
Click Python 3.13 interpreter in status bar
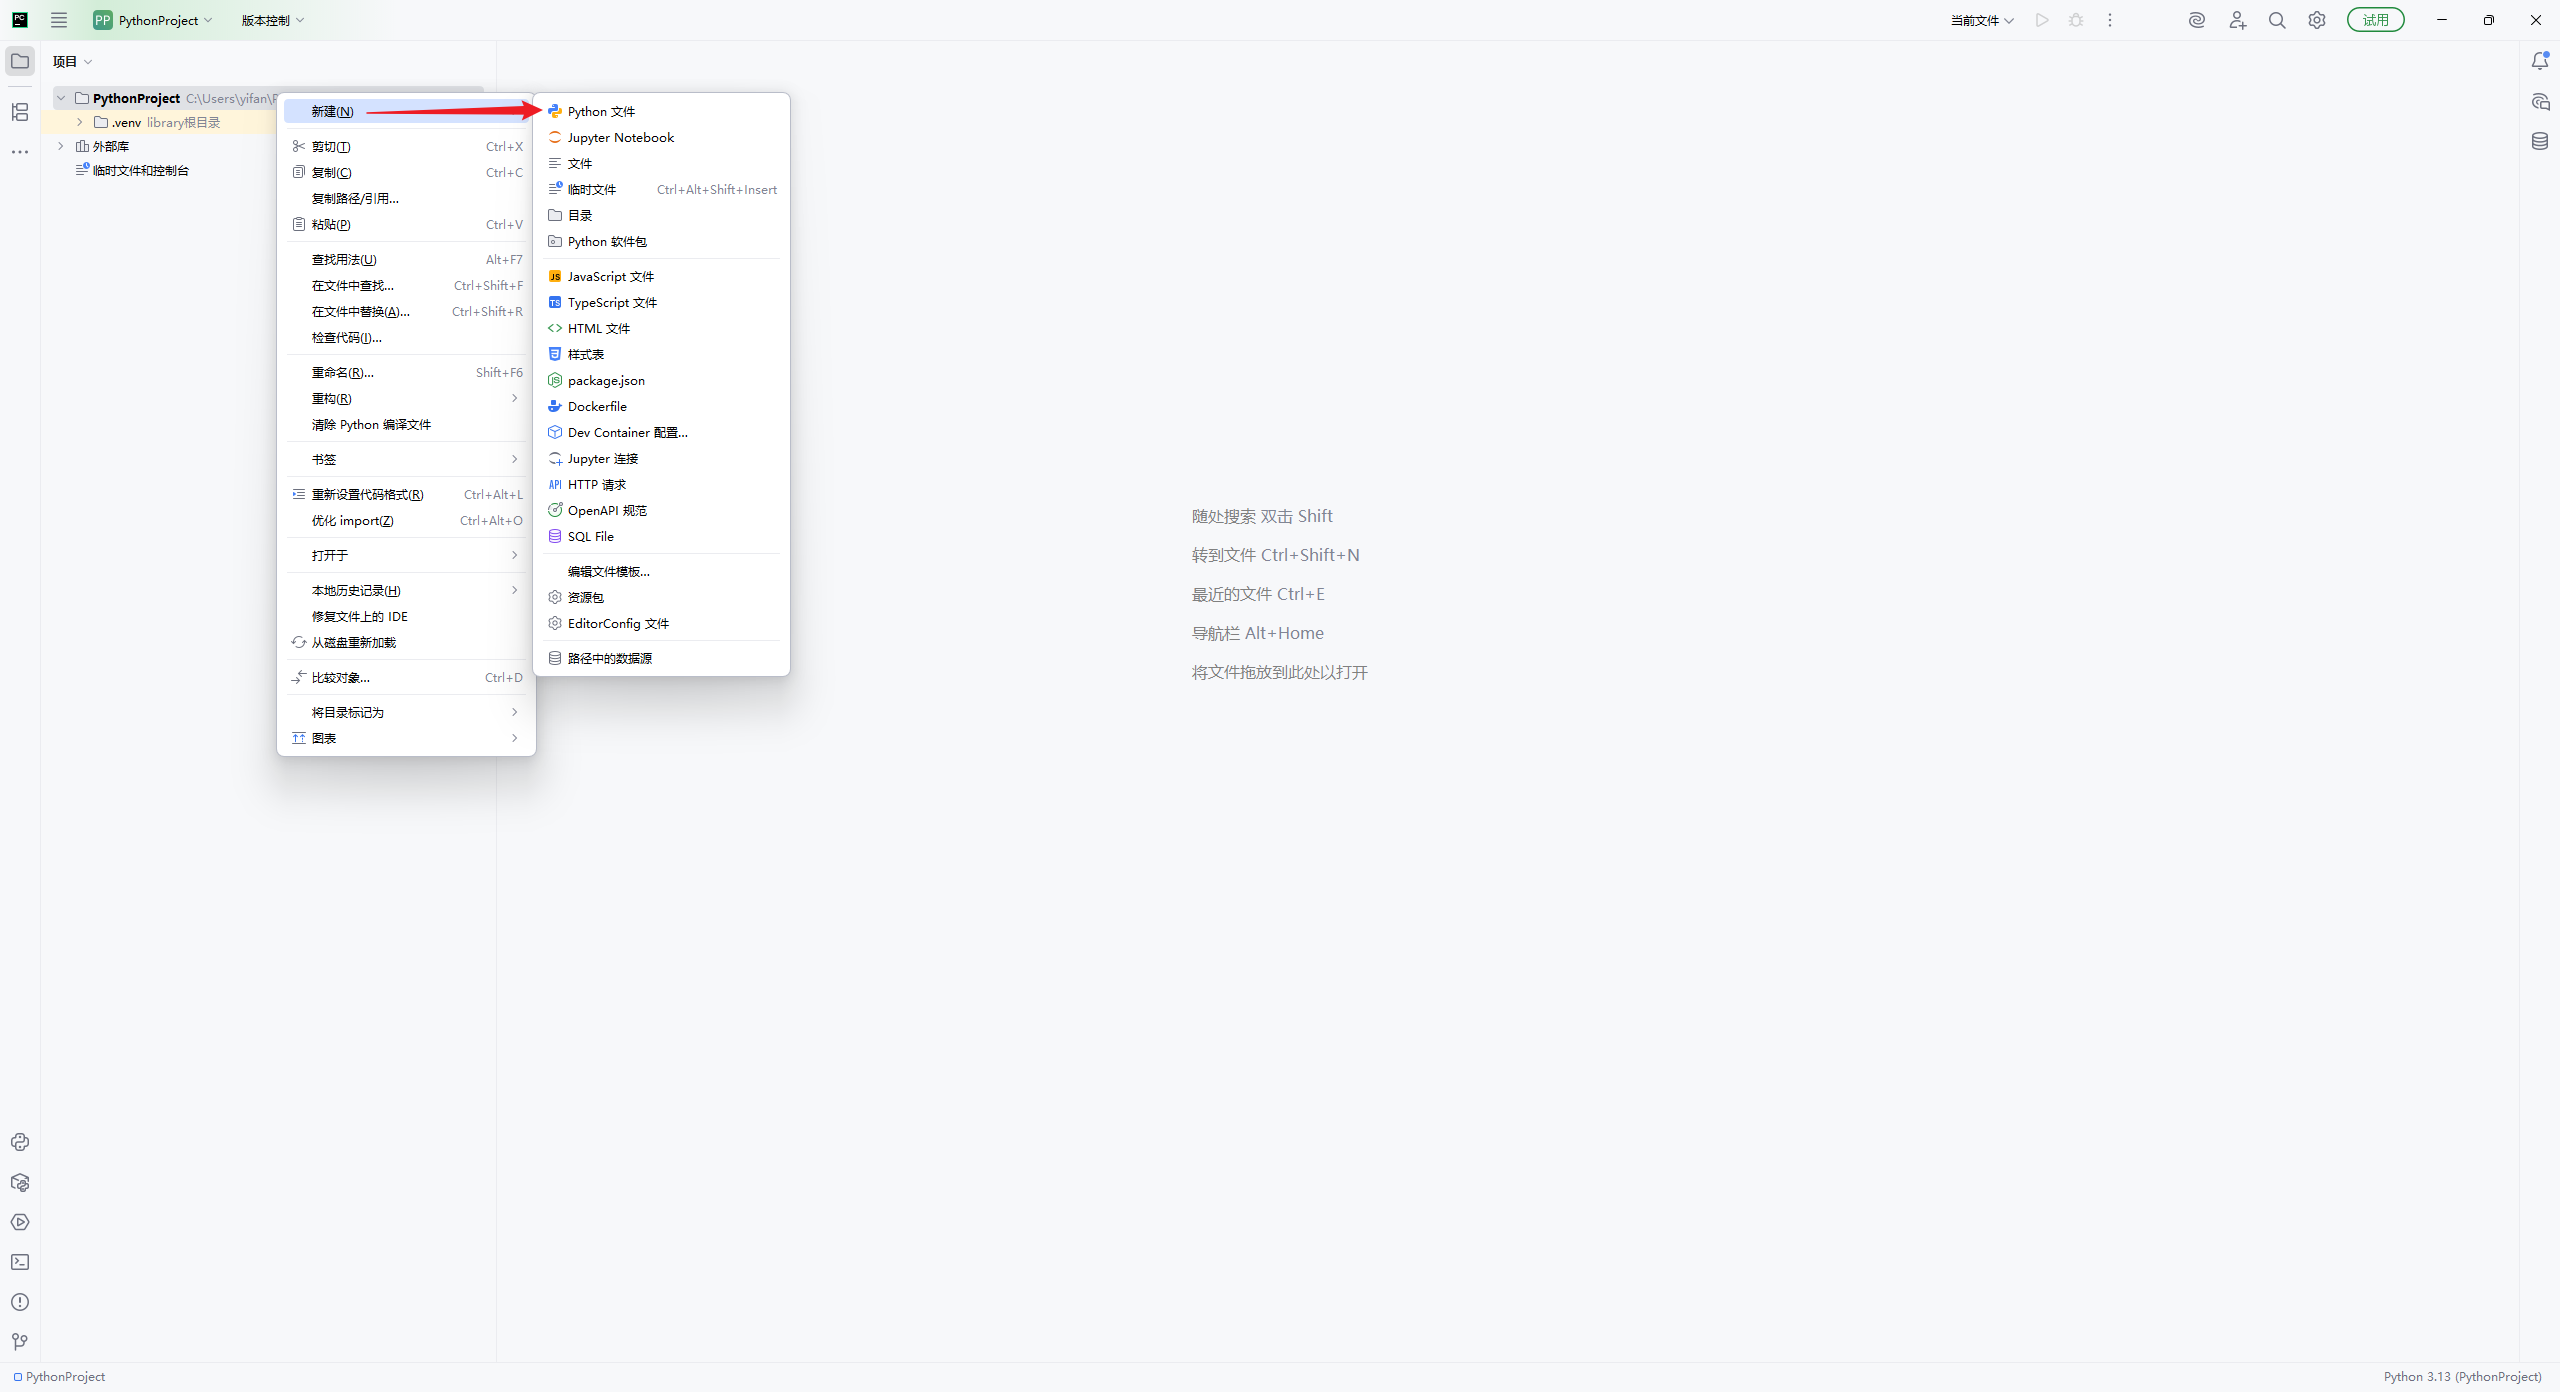(x=2461, y=1376)
